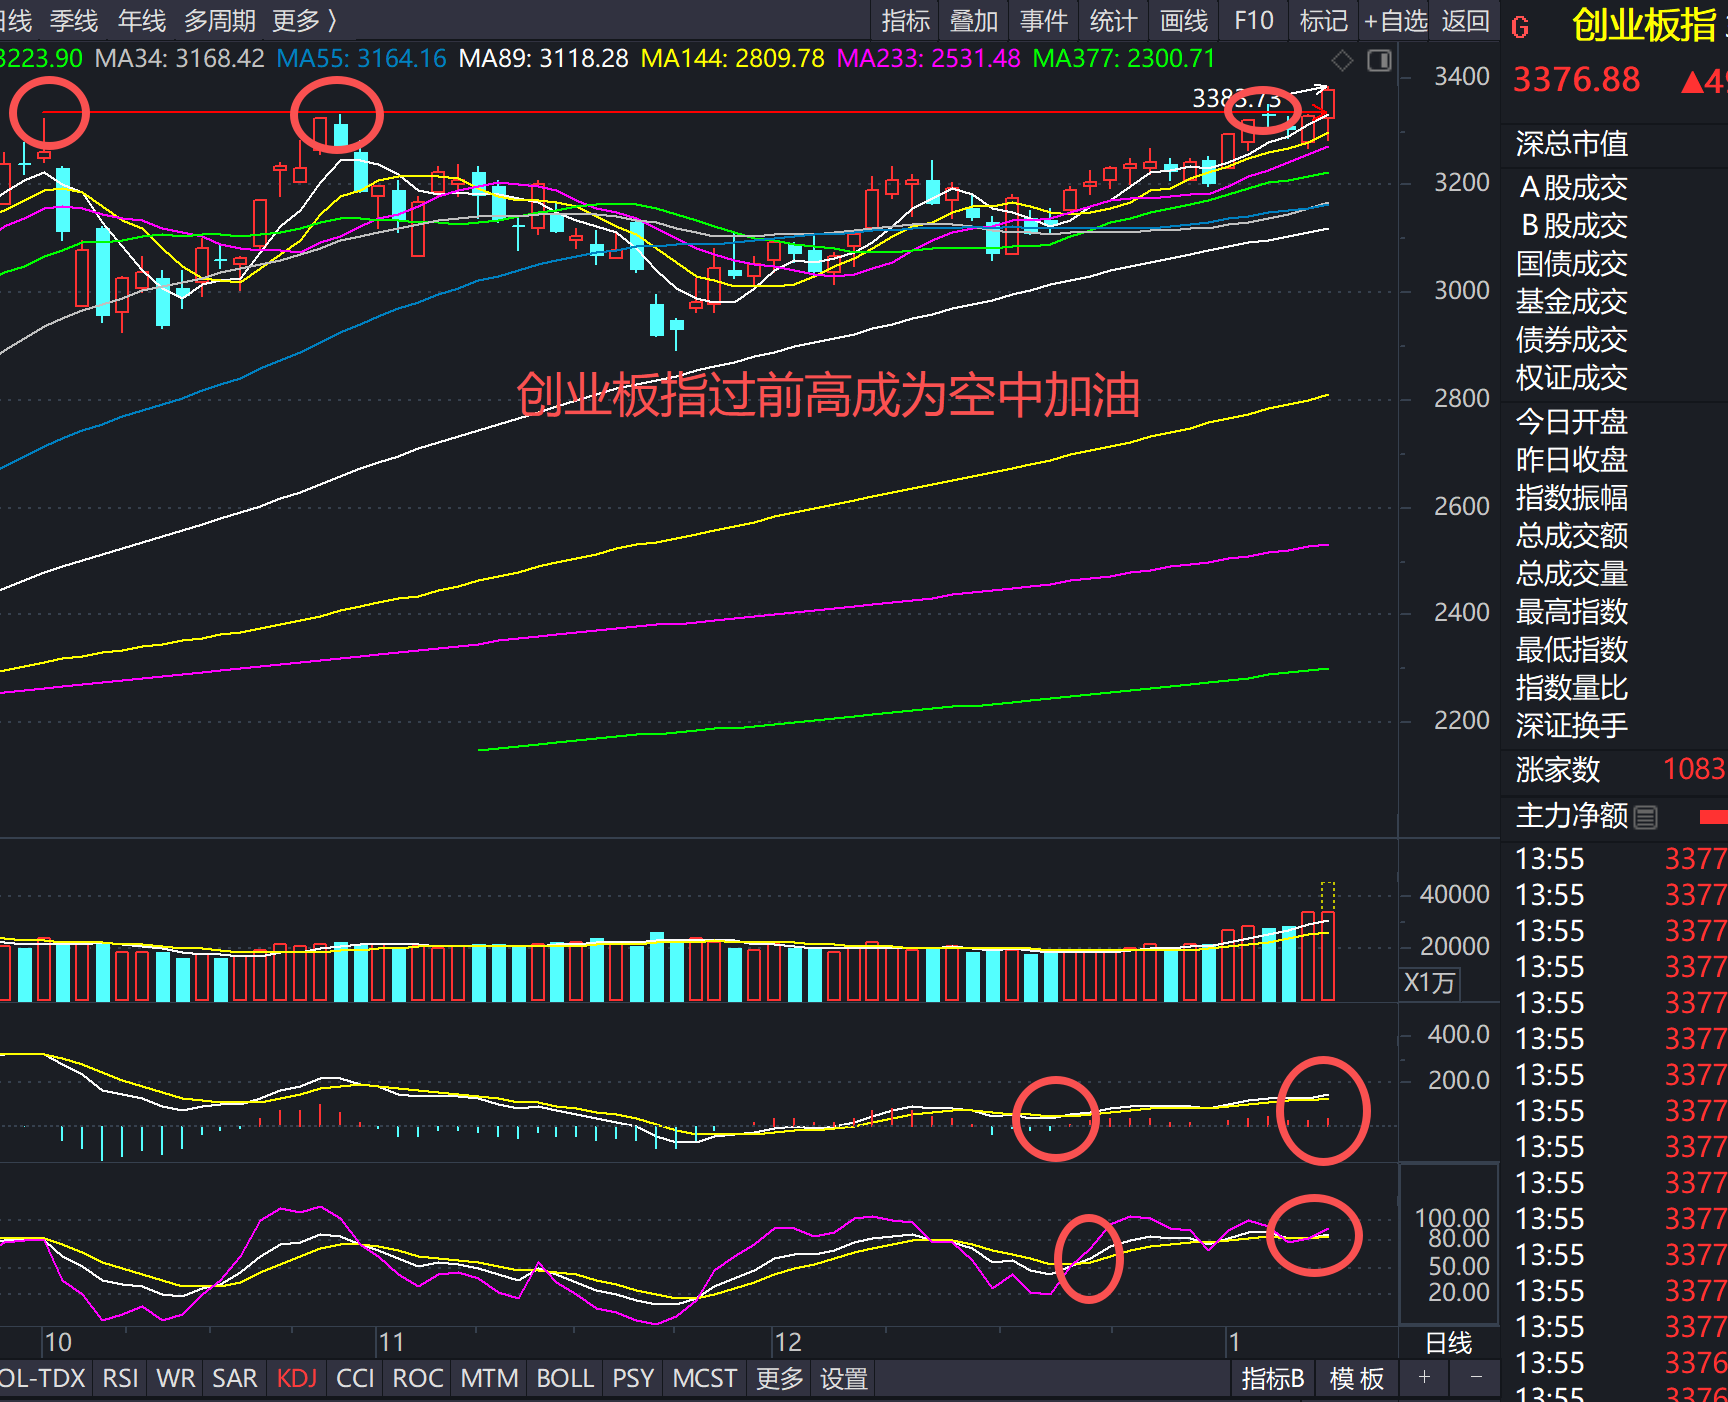Toggle the side panel layout icon
The image size is (1728, 1402).
coord(1379,61)
